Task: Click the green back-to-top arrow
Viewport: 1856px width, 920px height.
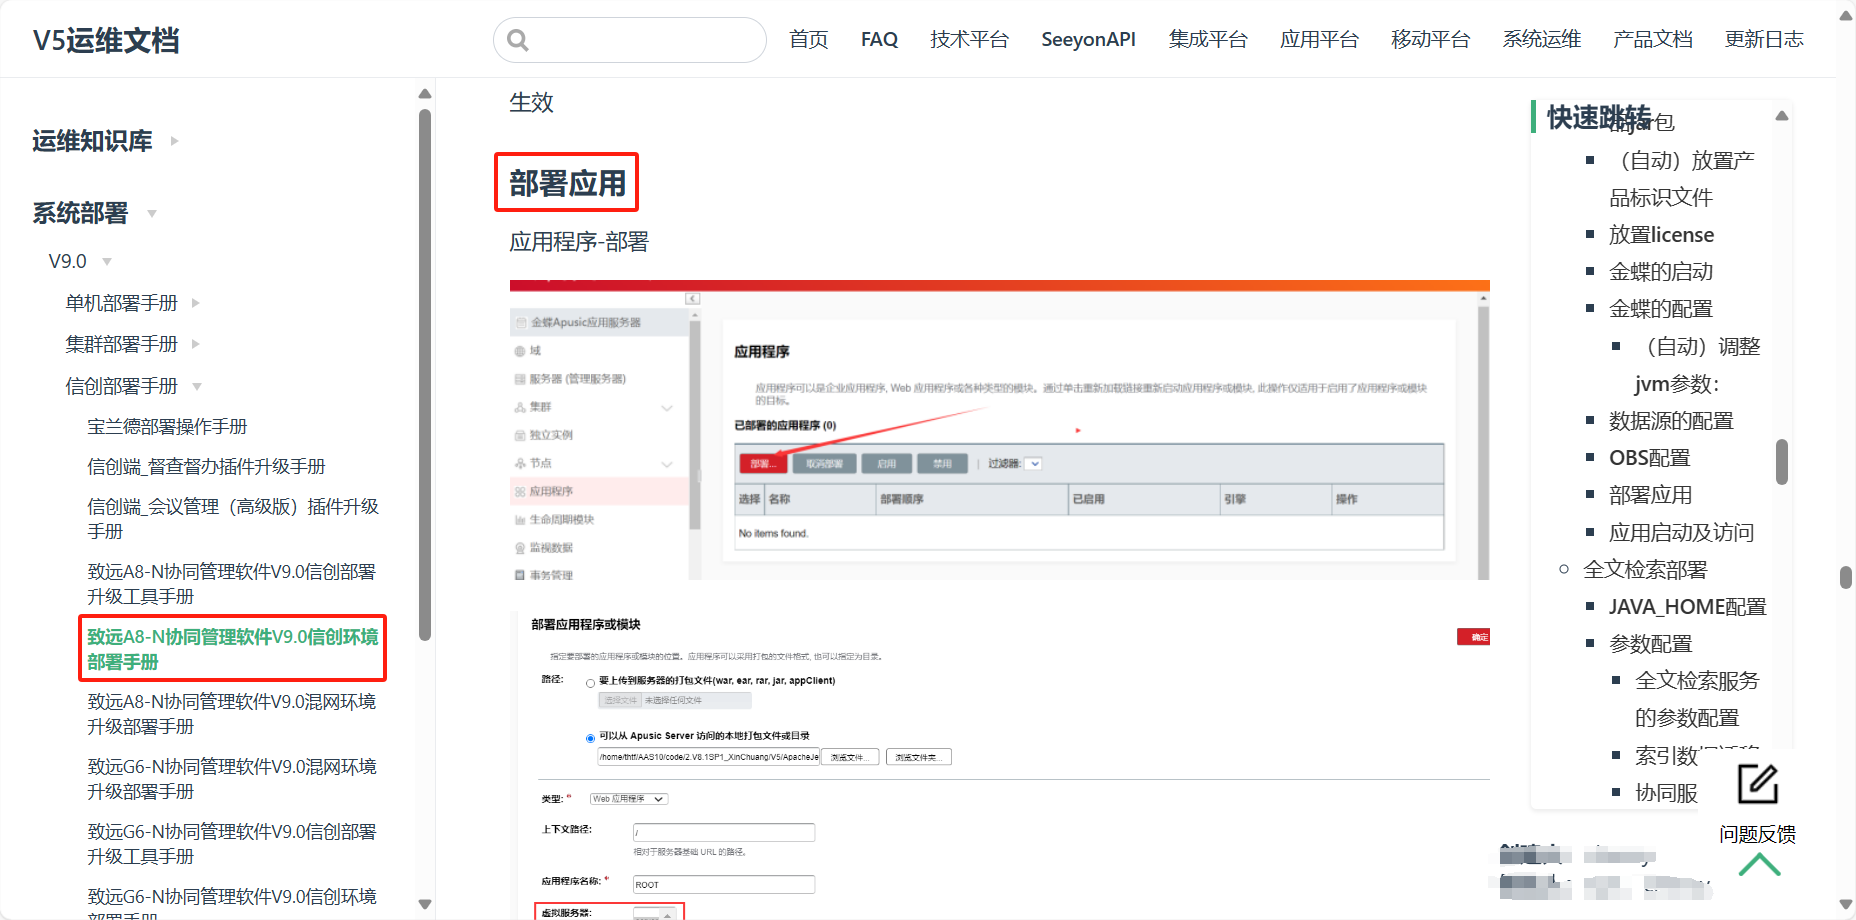Action: point(1759,865)
